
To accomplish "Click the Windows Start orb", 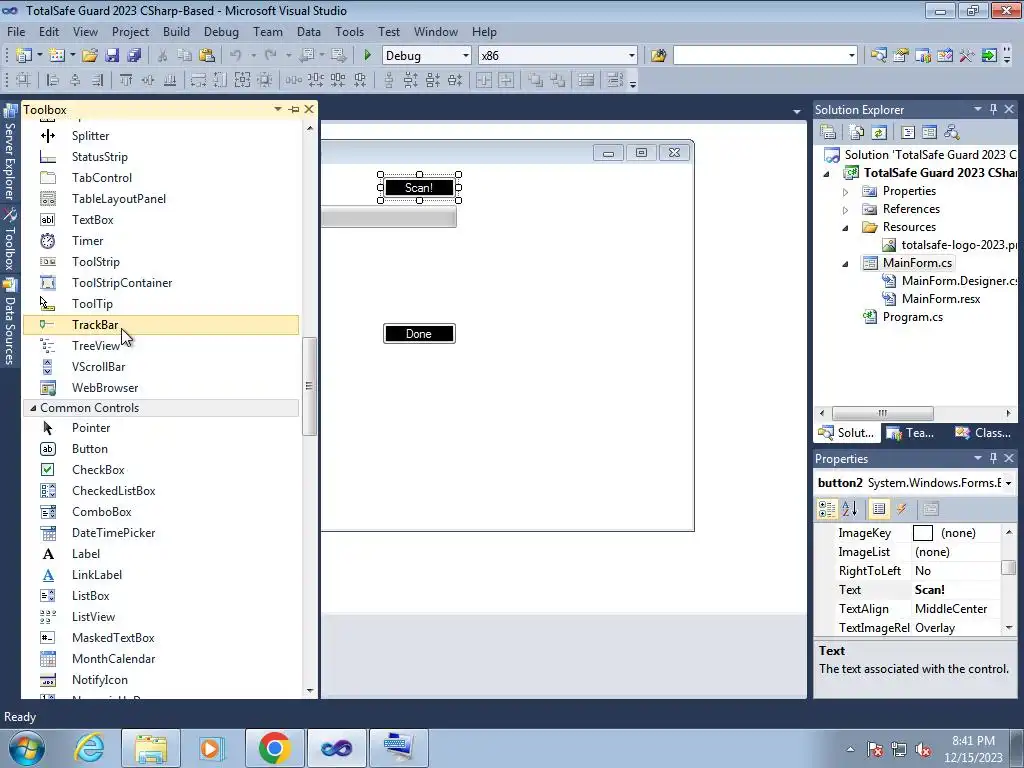I will 26,748.
